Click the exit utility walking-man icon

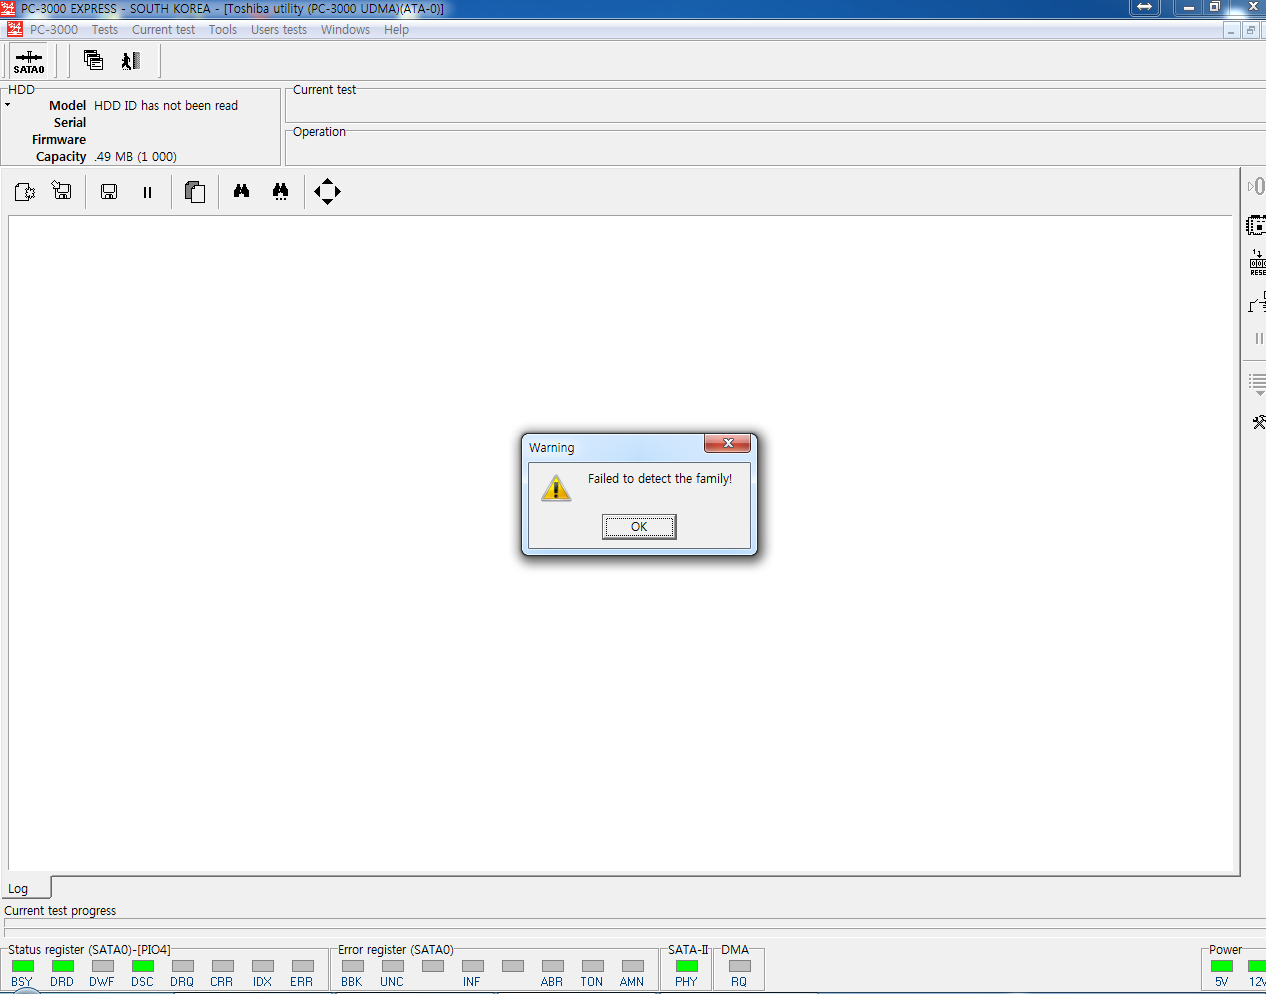tap(131, 61)
